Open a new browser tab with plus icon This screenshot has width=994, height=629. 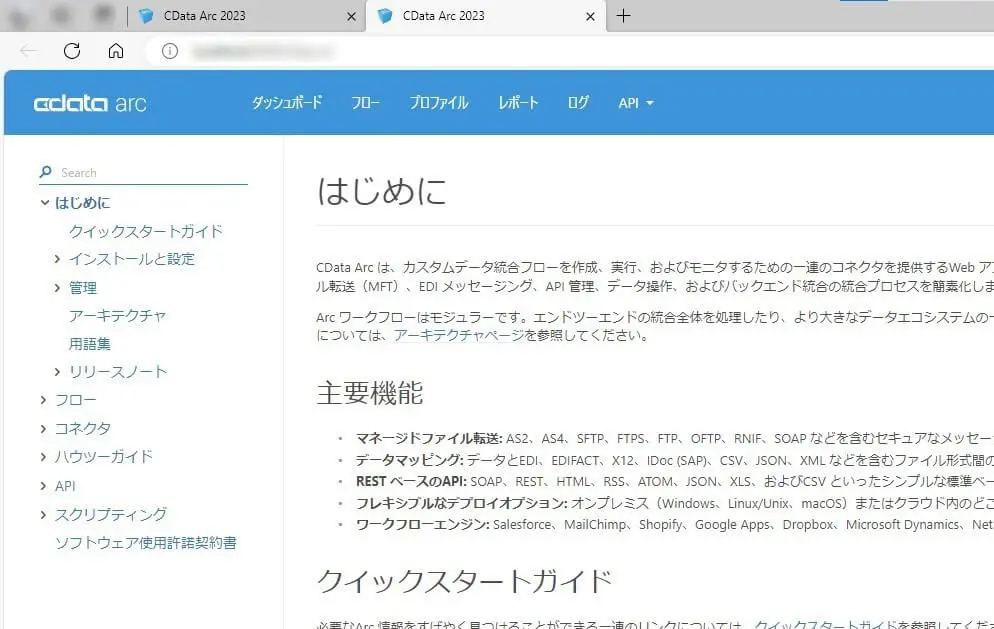click(623, 16)
